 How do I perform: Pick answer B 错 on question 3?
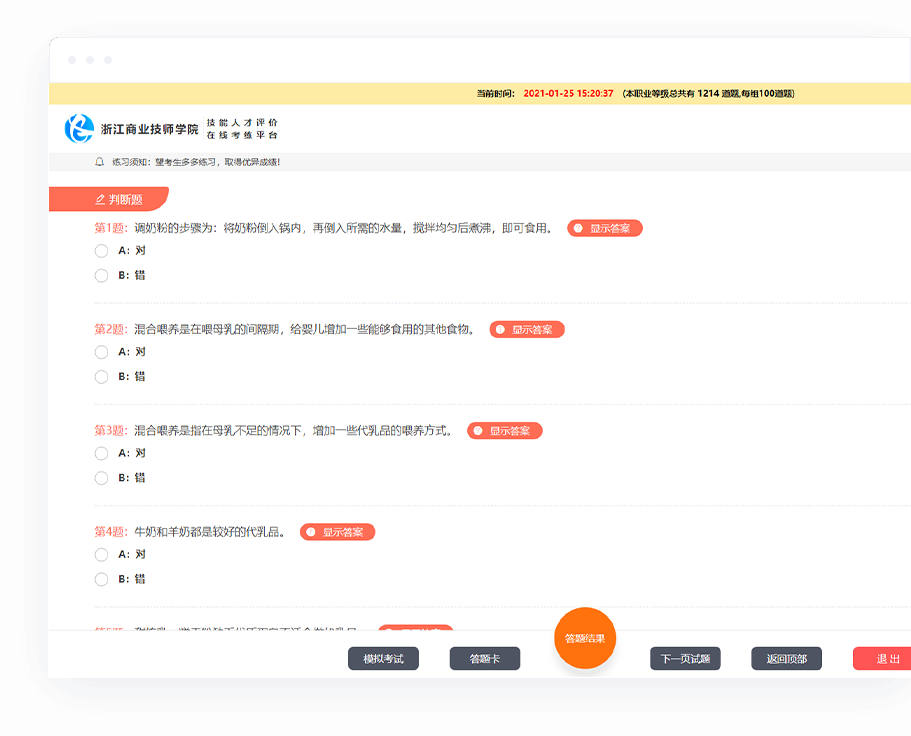[x=101, y=478]
